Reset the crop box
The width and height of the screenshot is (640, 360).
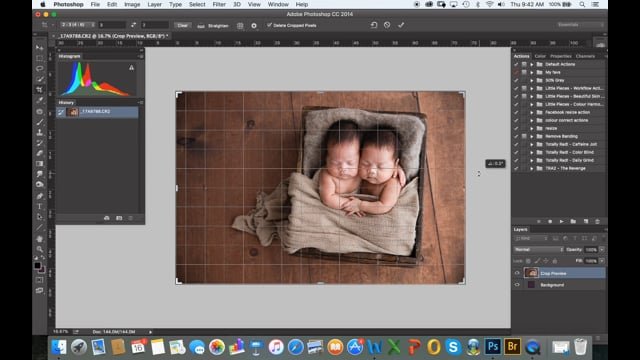[373, 25]
